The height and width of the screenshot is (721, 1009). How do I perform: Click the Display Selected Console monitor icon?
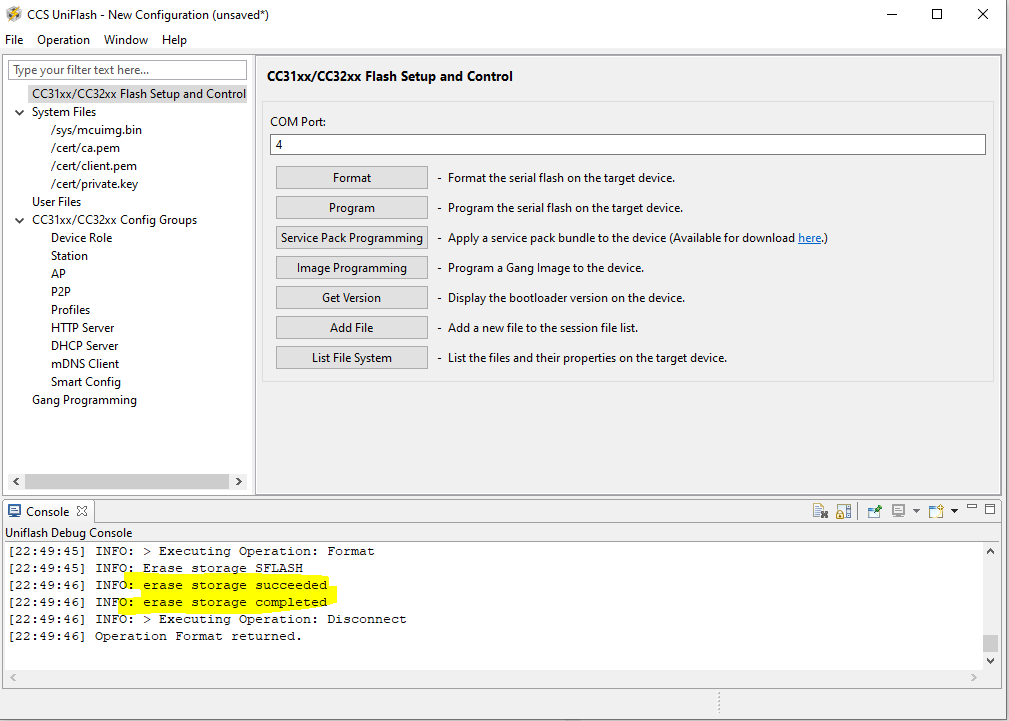tap(898, 511)
